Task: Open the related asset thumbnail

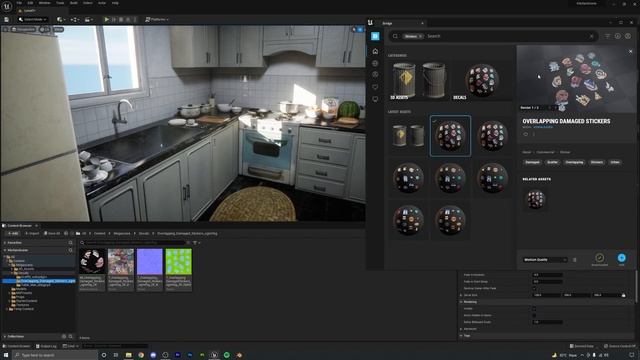Action: tap(536, 200)
